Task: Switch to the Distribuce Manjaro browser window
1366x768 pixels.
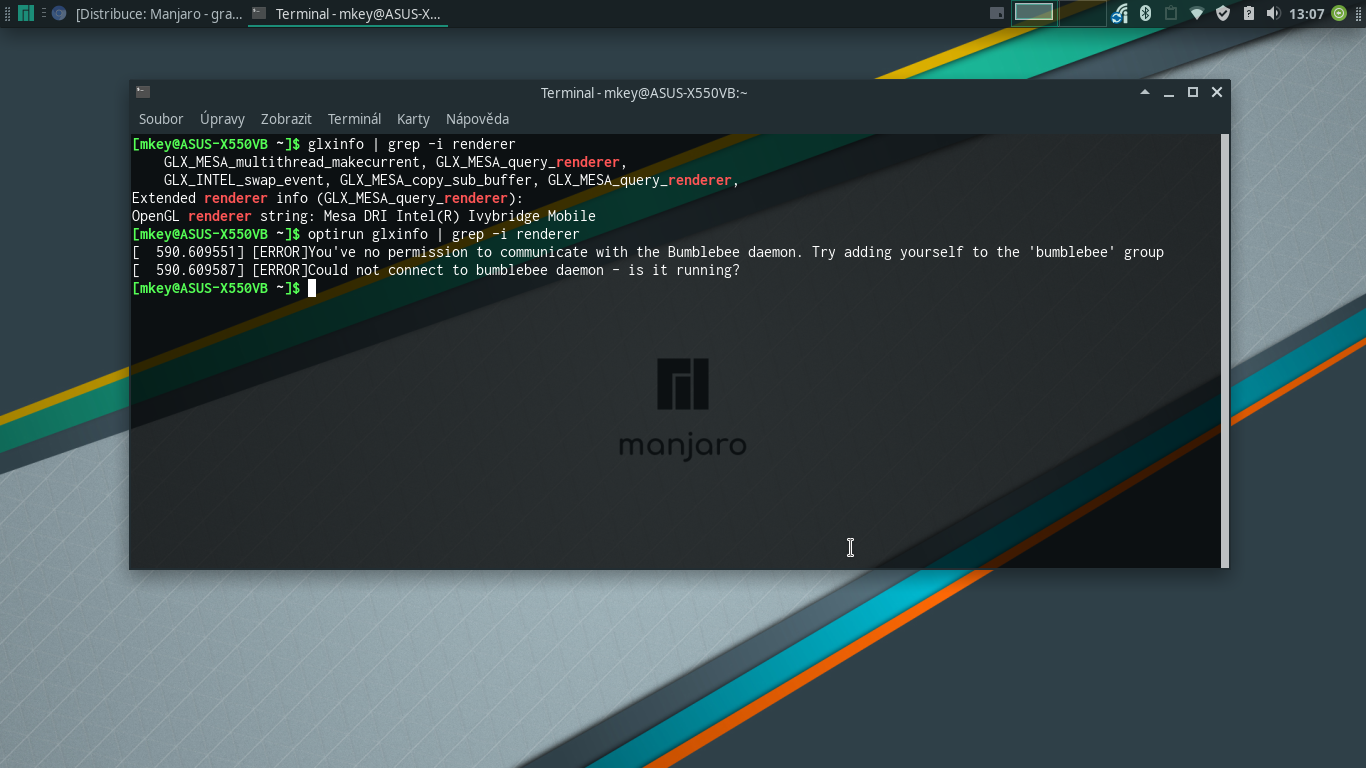Action: [x=148, y=13]
